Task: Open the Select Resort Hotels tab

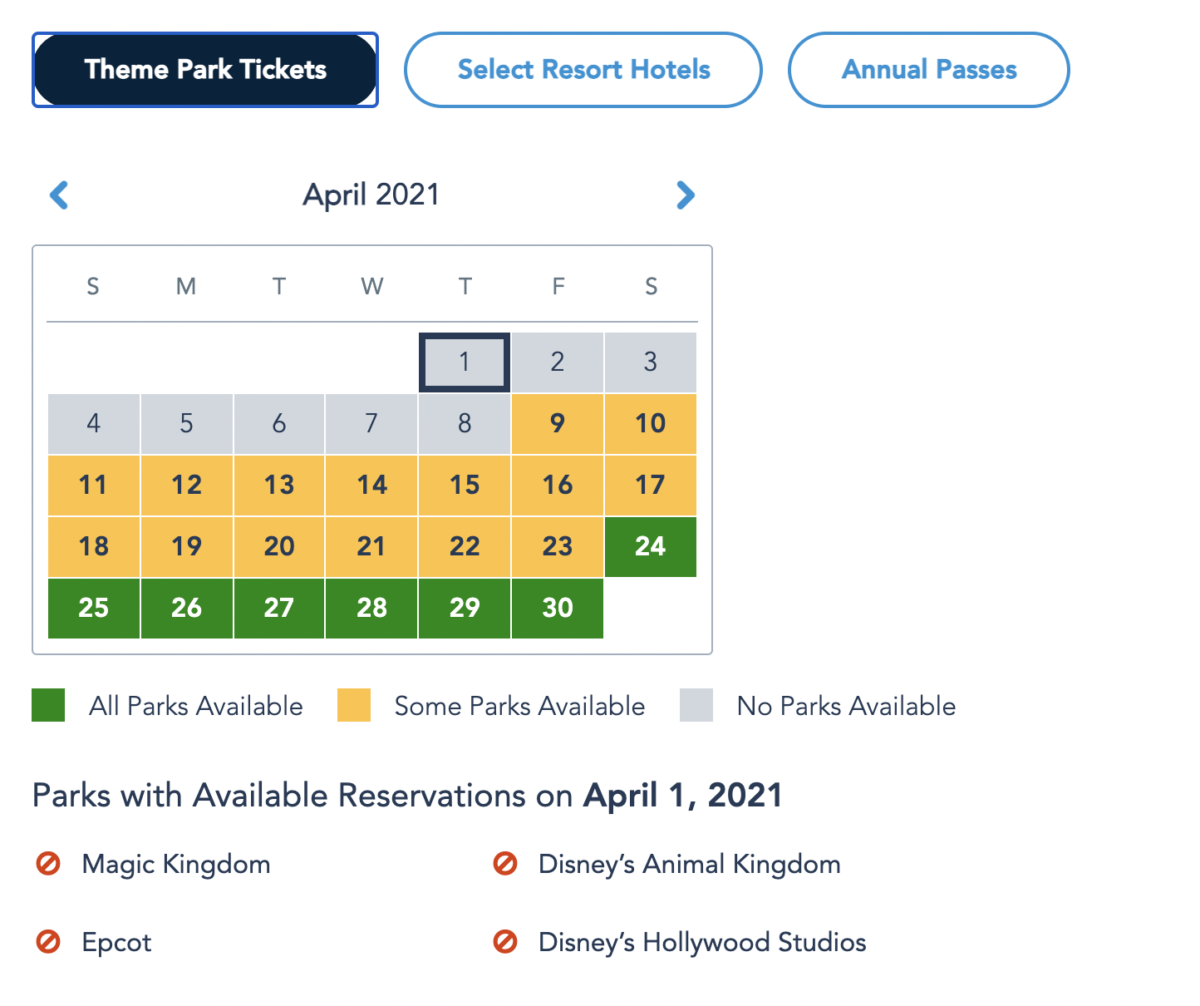Action: [x=583, y=70]
